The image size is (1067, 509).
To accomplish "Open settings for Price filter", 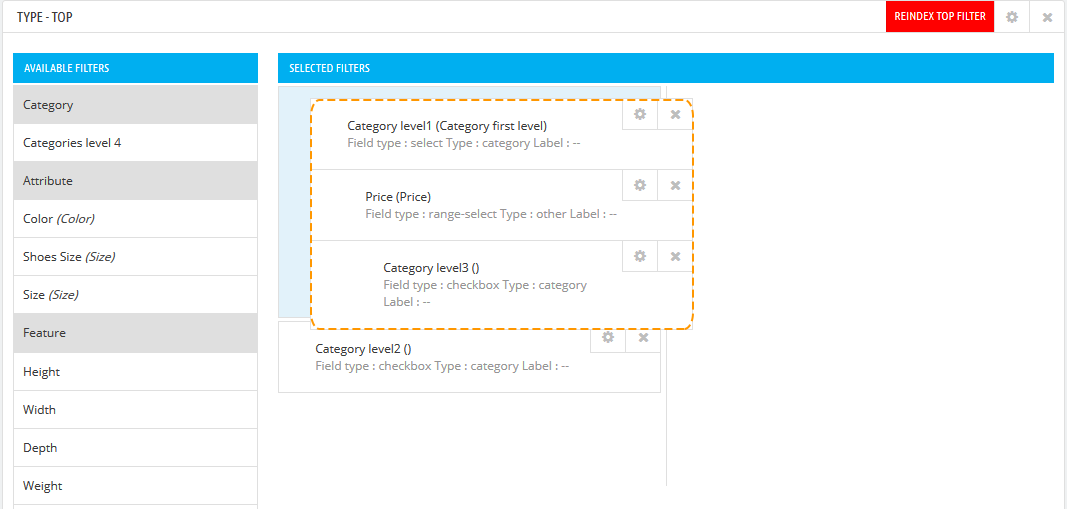I will [x=640, y=185].
